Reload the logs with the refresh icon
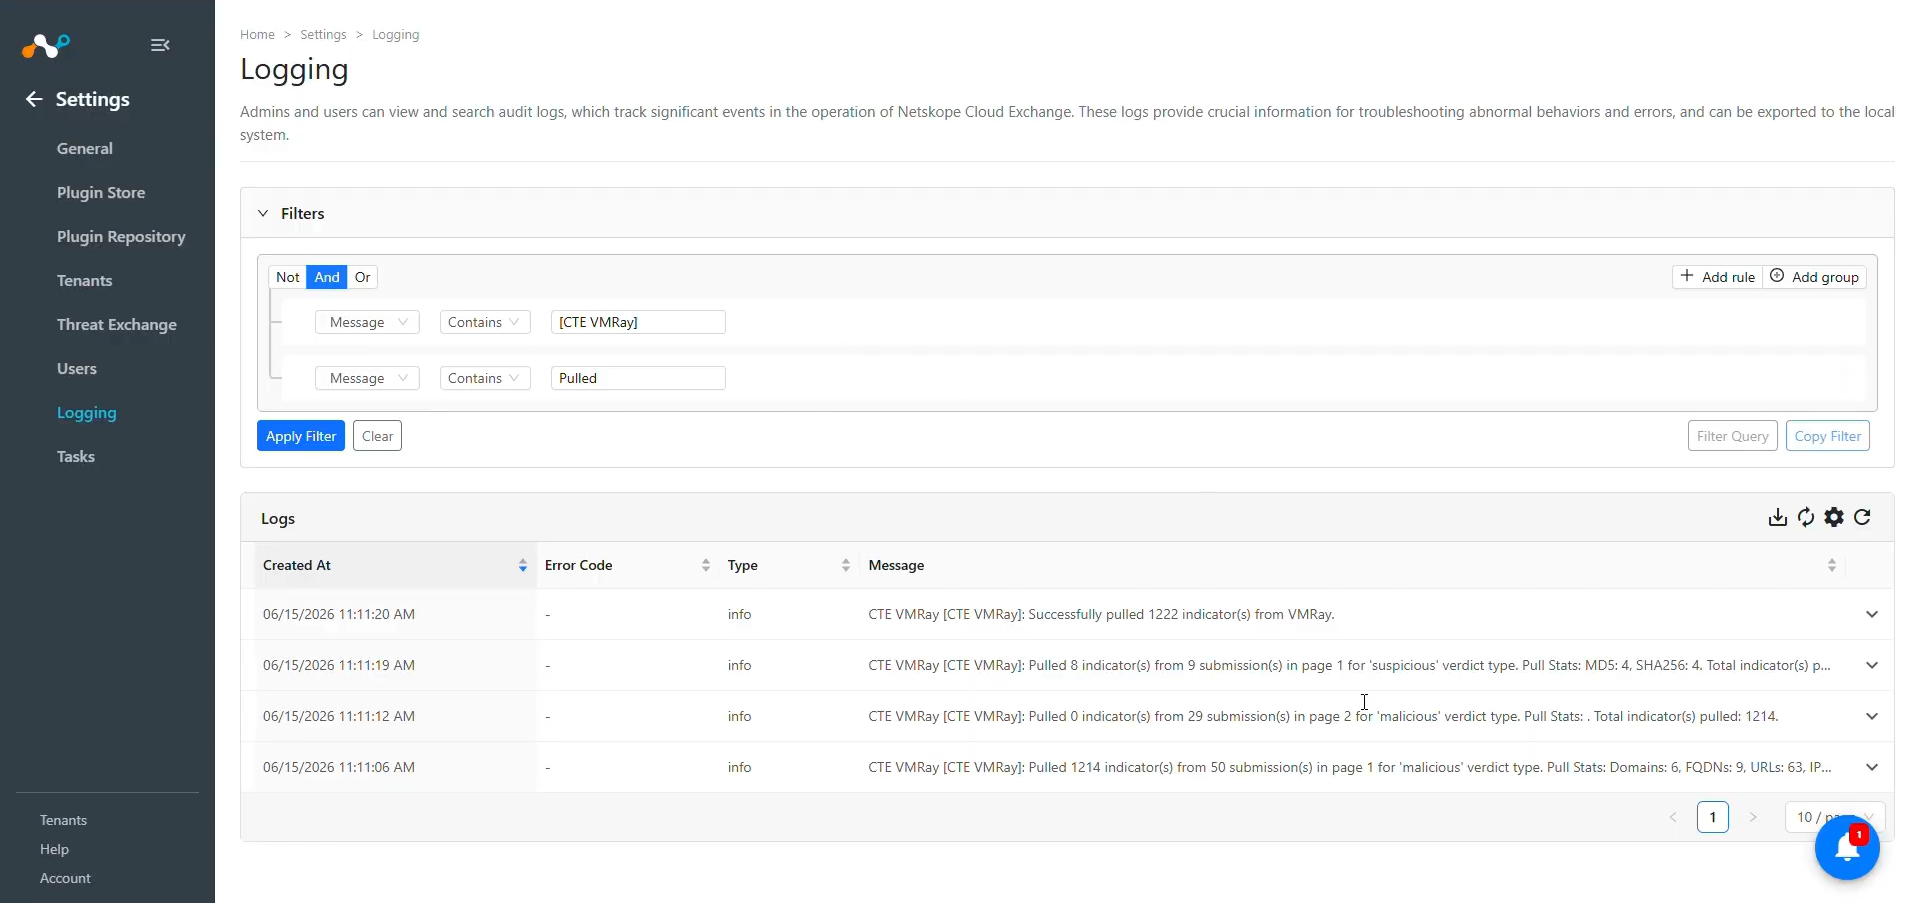 click(1862, 517)
